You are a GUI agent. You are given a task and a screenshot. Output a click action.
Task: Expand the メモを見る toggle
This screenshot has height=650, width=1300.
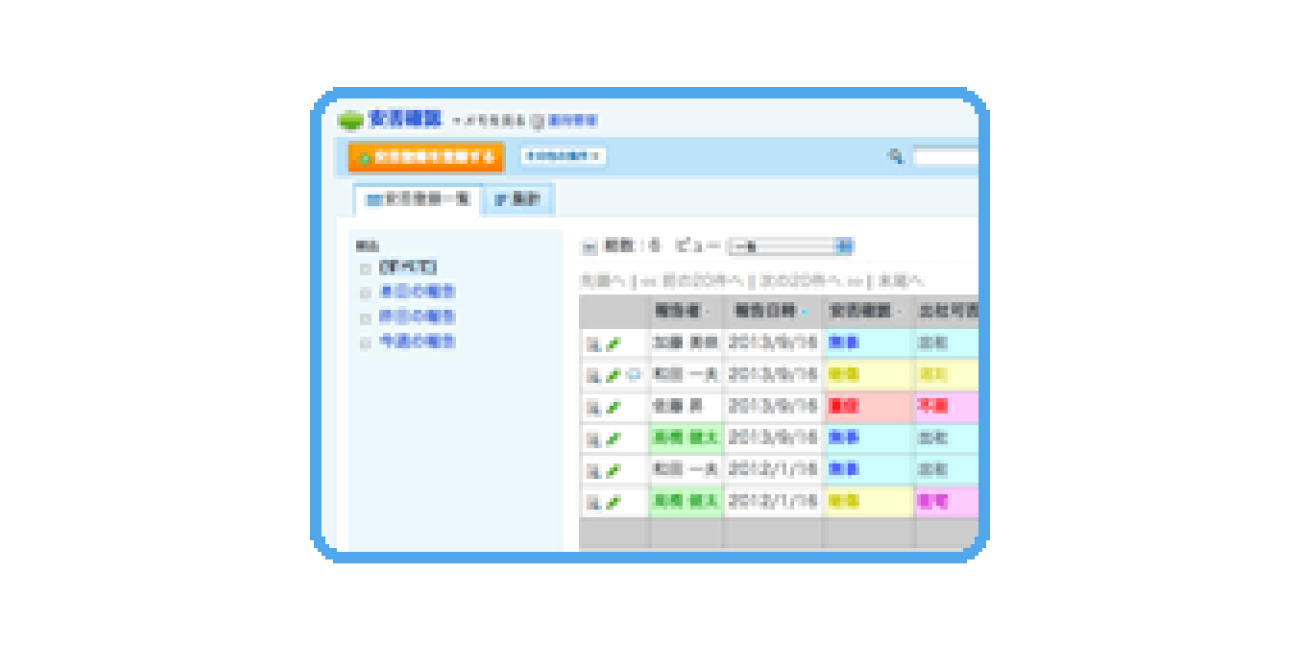[x=488, y=121]
